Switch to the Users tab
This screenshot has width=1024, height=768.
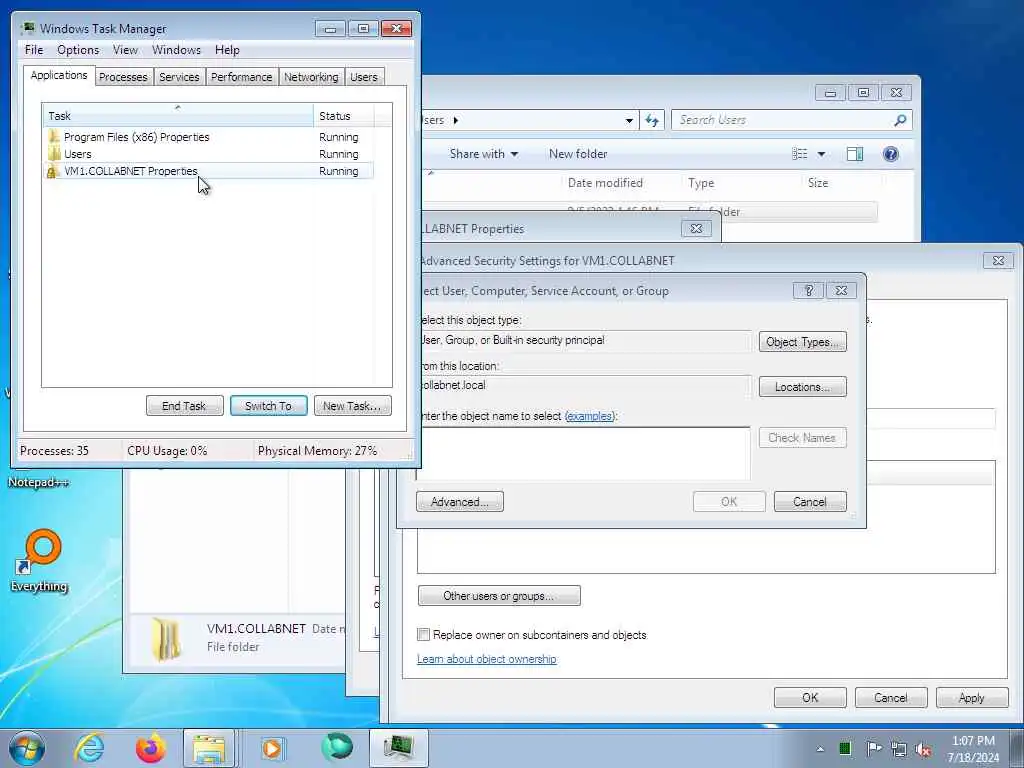364,77
